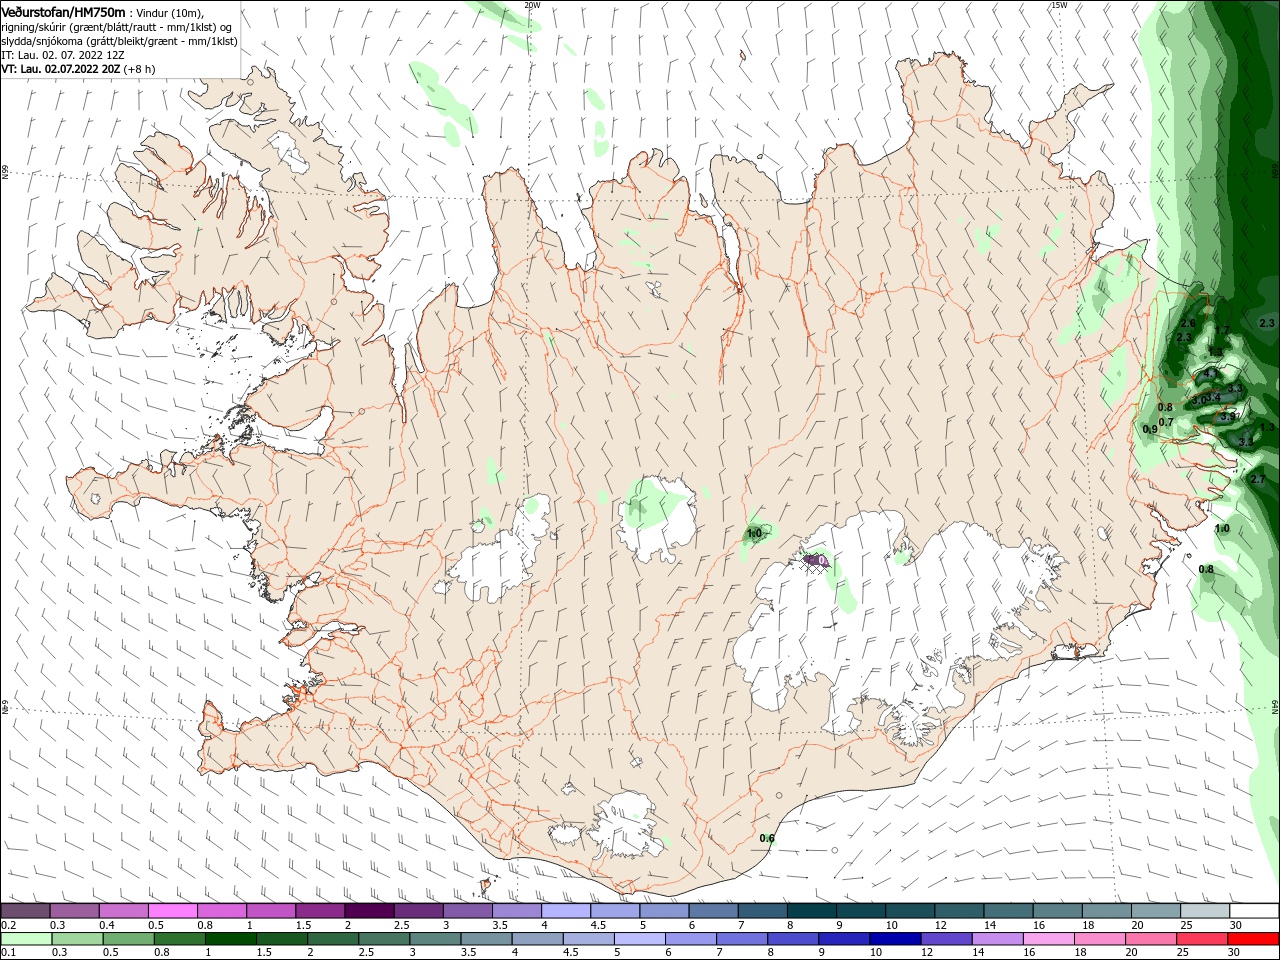Image resolution: width=1280 pixels, height=960 pixels.
Task: Select lower green swatch between 0.5 and 0.8
Action: 128,939
